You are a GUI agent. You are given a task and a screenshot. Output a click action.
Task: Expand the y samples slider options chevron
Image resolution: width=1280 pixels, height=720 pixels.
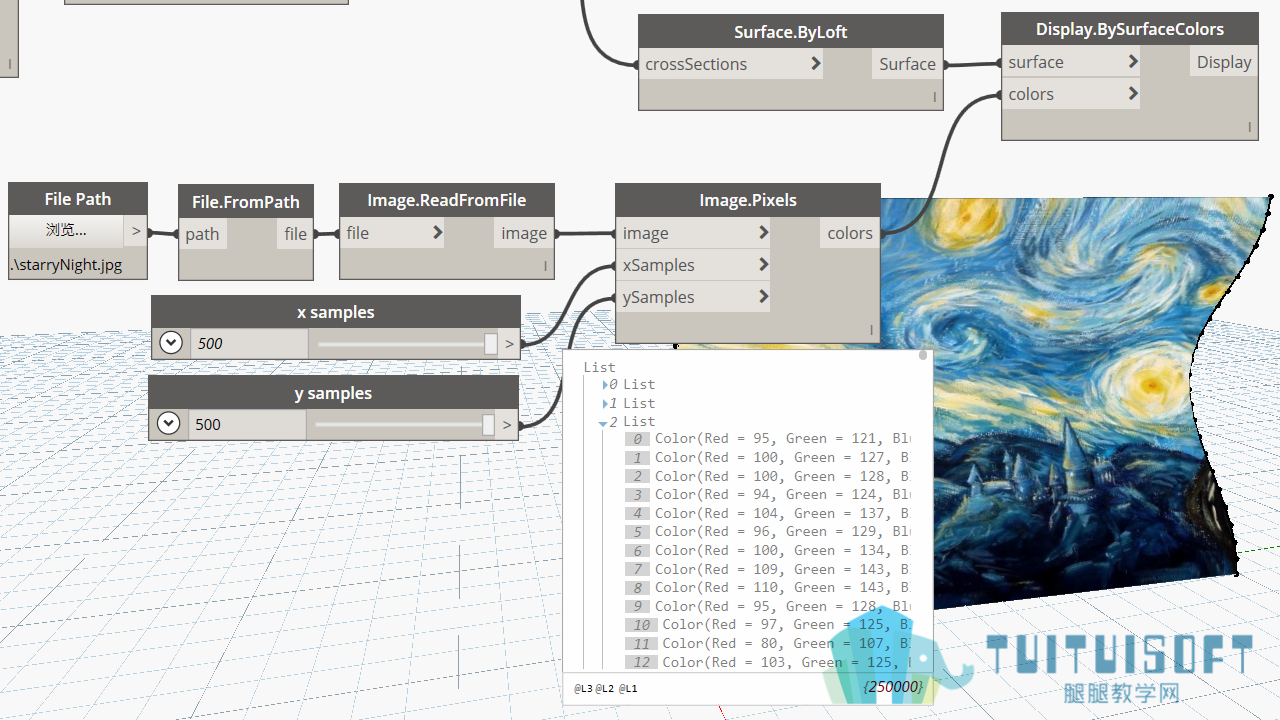point(169,424)
